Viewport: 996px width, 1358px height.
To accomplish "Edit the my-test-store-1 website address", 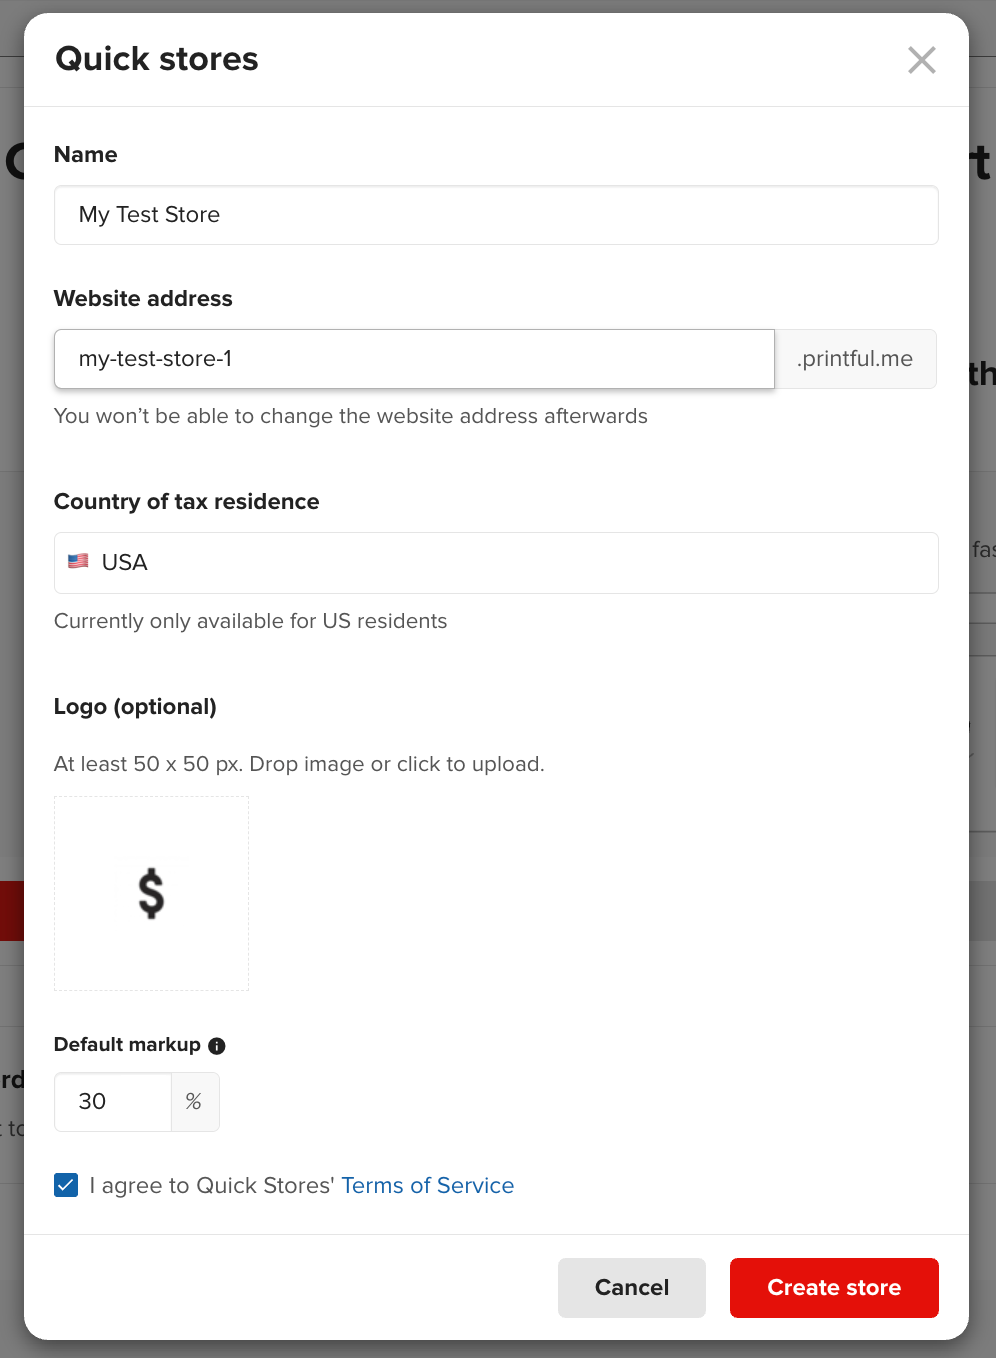I will pos(414,359).
